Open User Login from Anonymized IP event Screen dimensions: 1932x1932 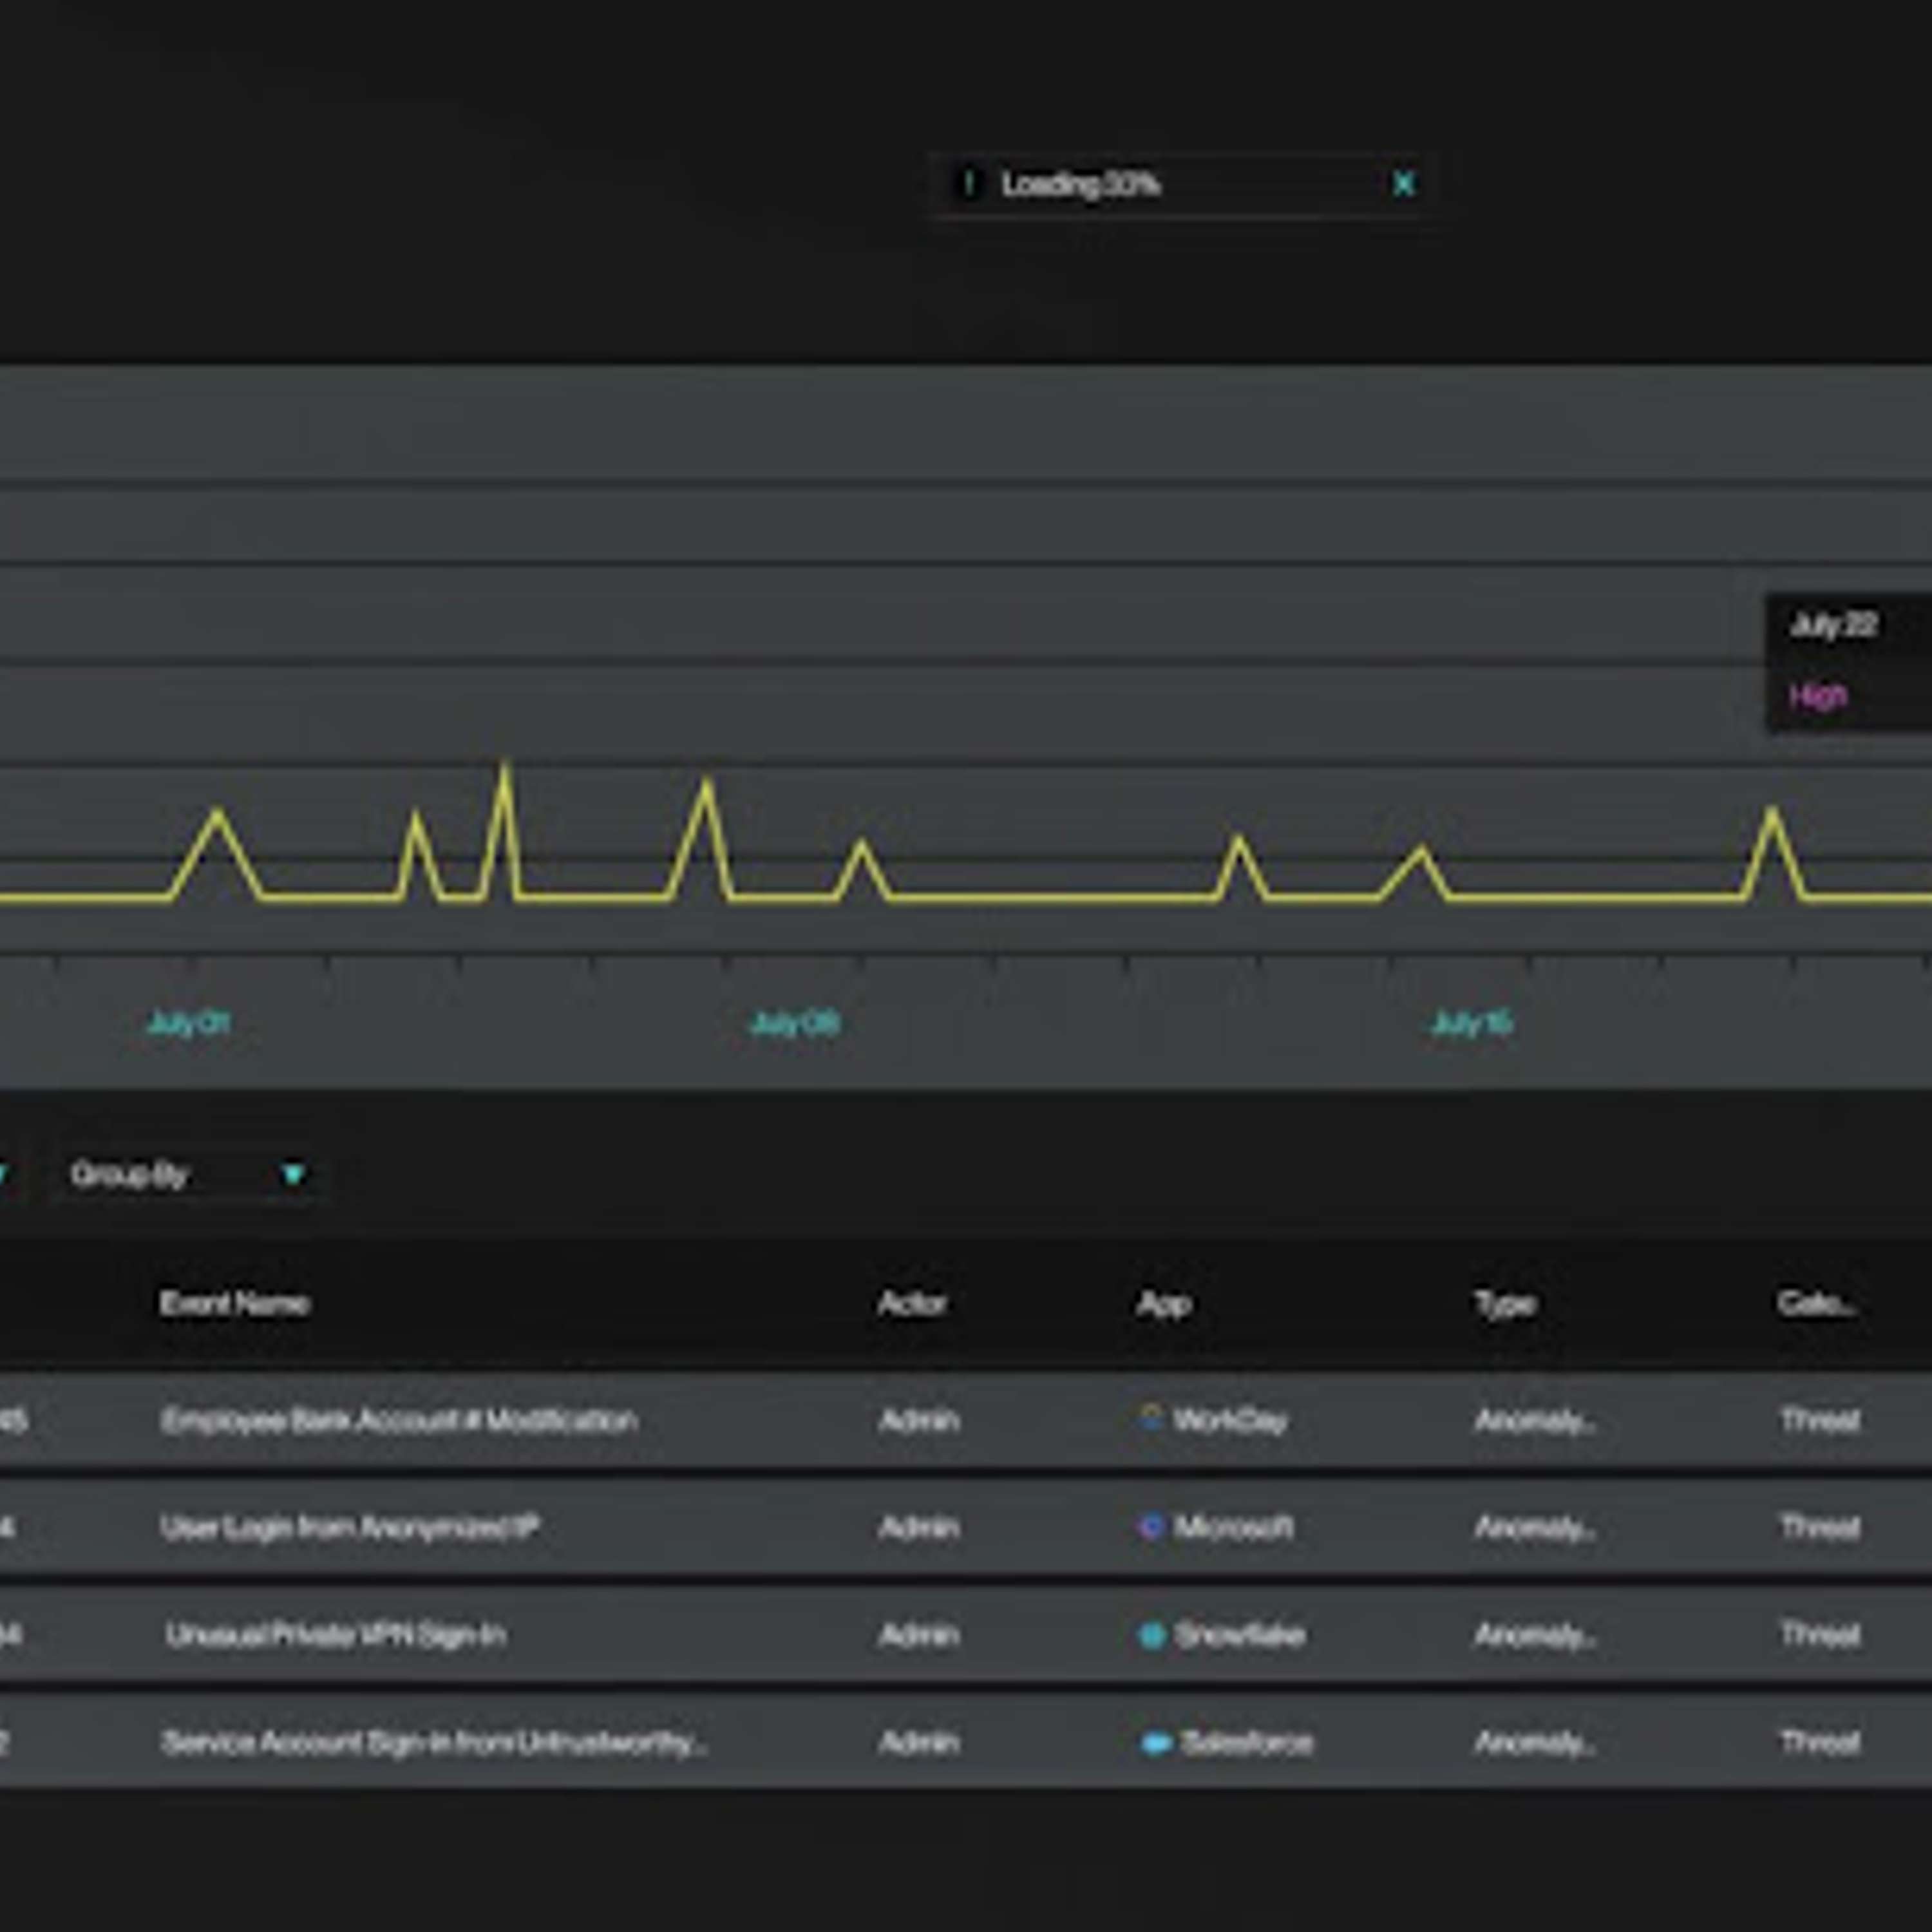click(x=349, y=1527)
